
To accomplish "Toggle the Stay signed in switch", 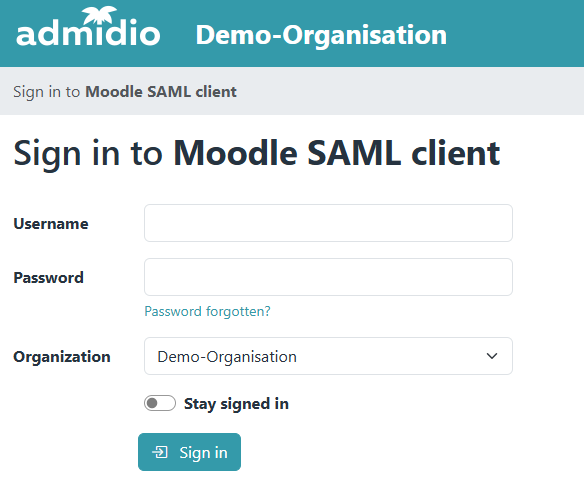I will (x=160, y=403).
